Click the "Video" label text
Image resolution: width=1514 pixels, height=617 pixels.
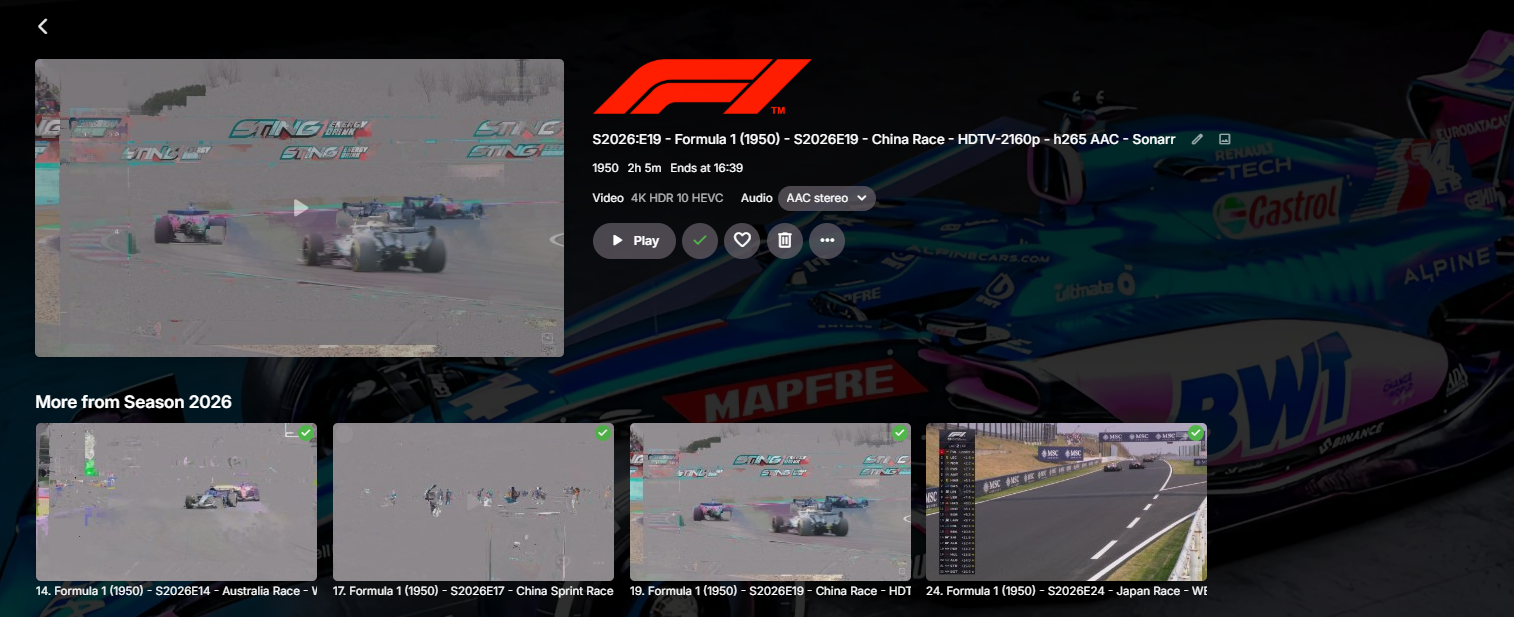(x=608, y=198)
